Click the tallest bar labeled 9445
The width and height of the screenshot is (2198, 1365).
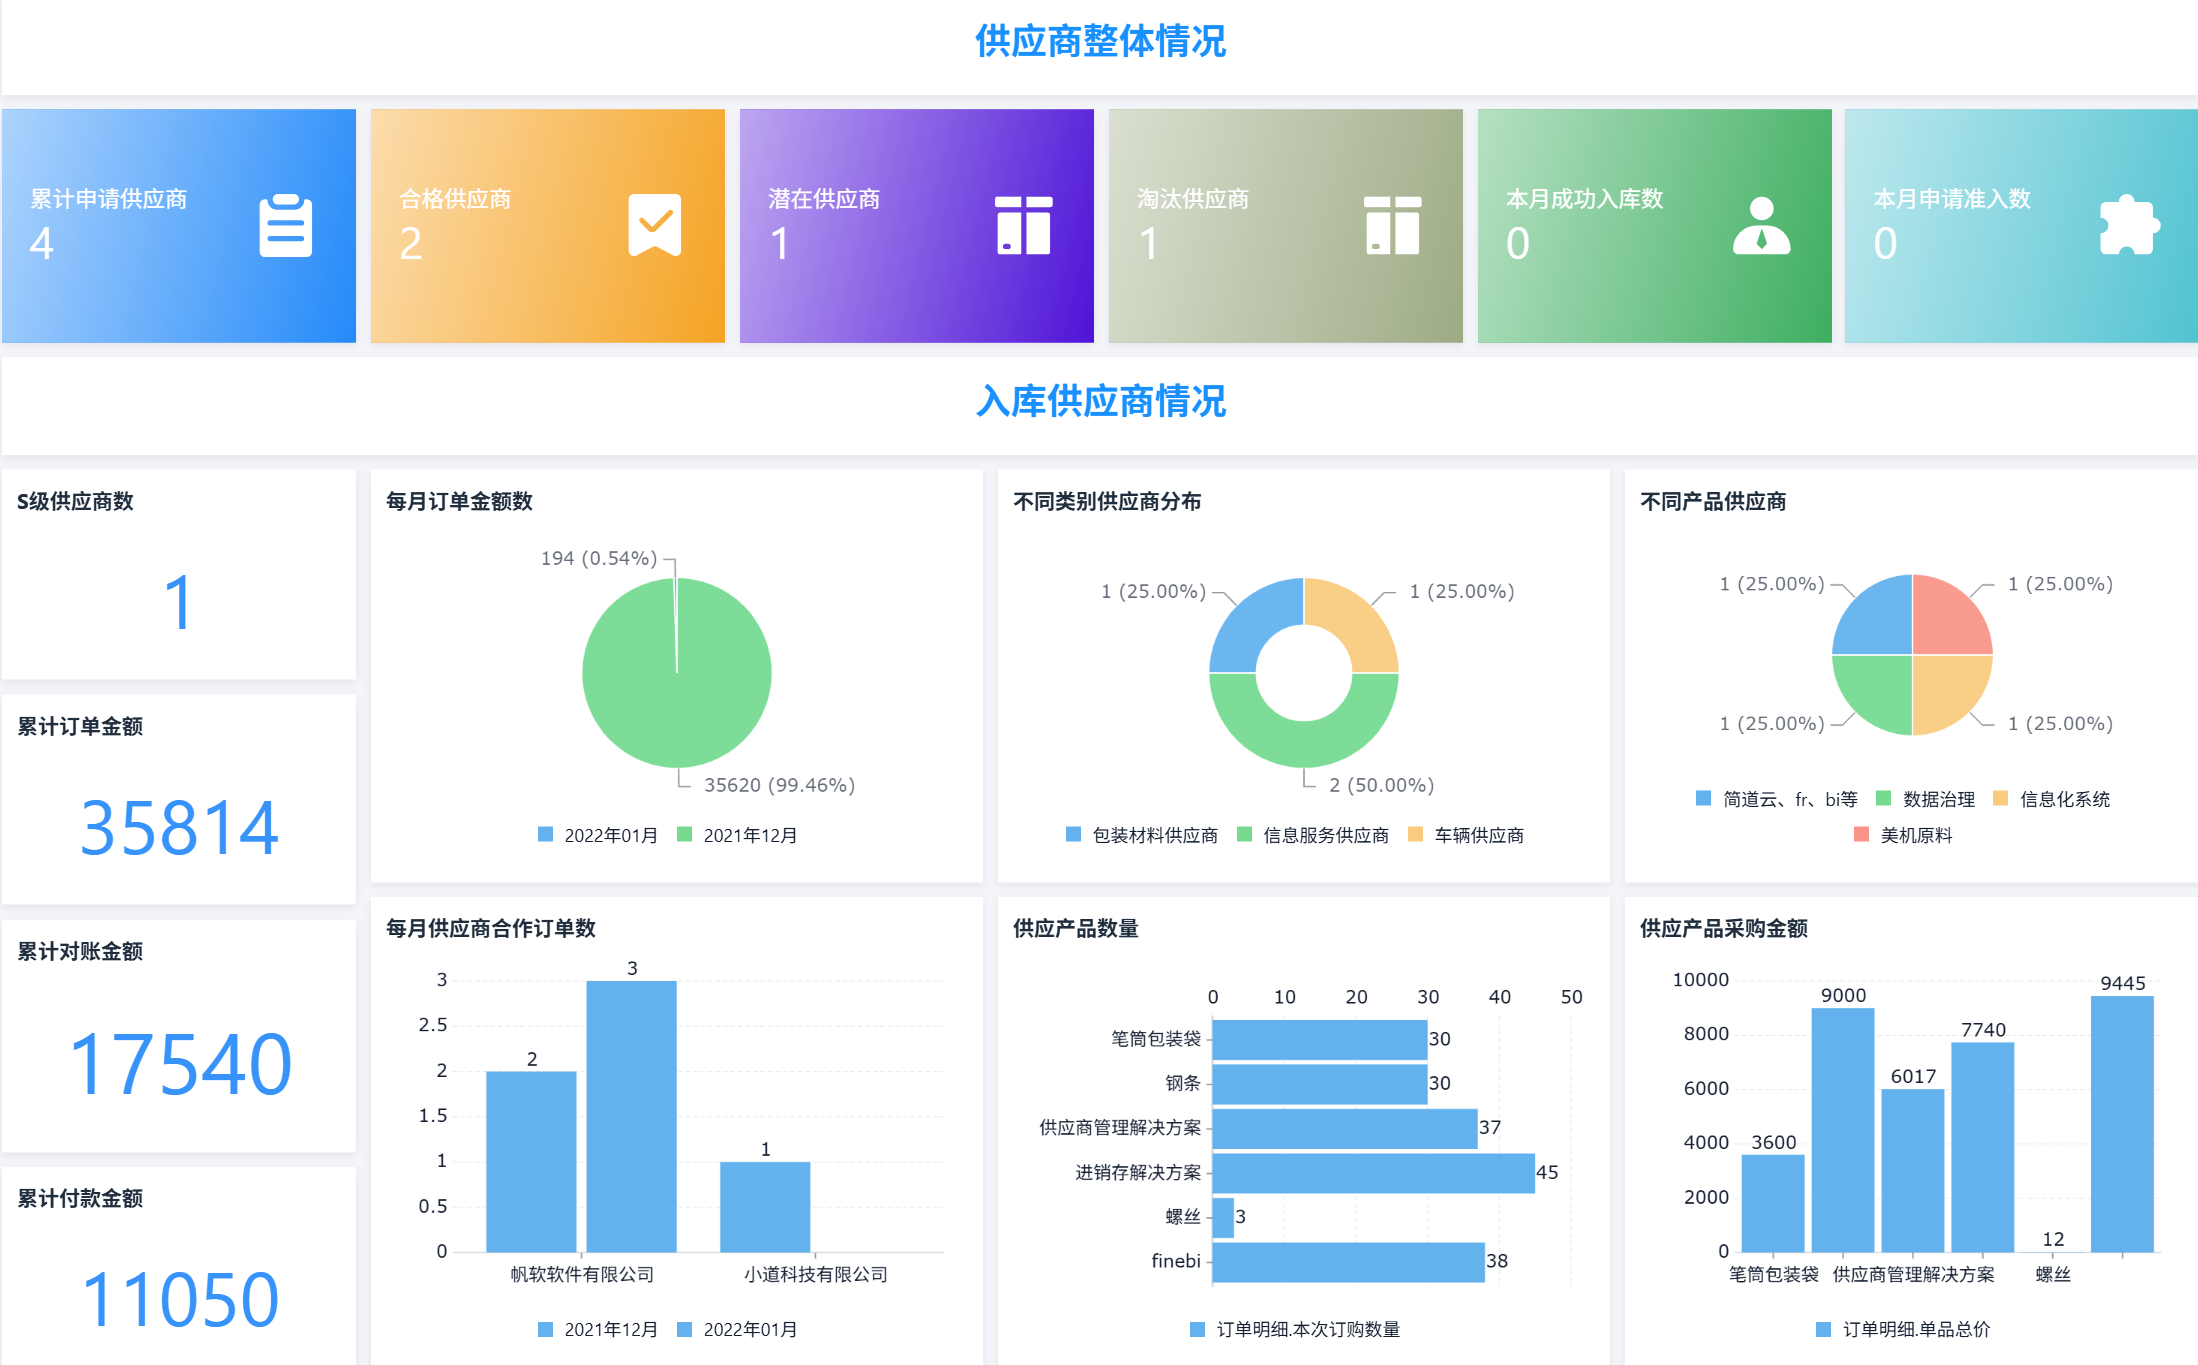2122,1123
